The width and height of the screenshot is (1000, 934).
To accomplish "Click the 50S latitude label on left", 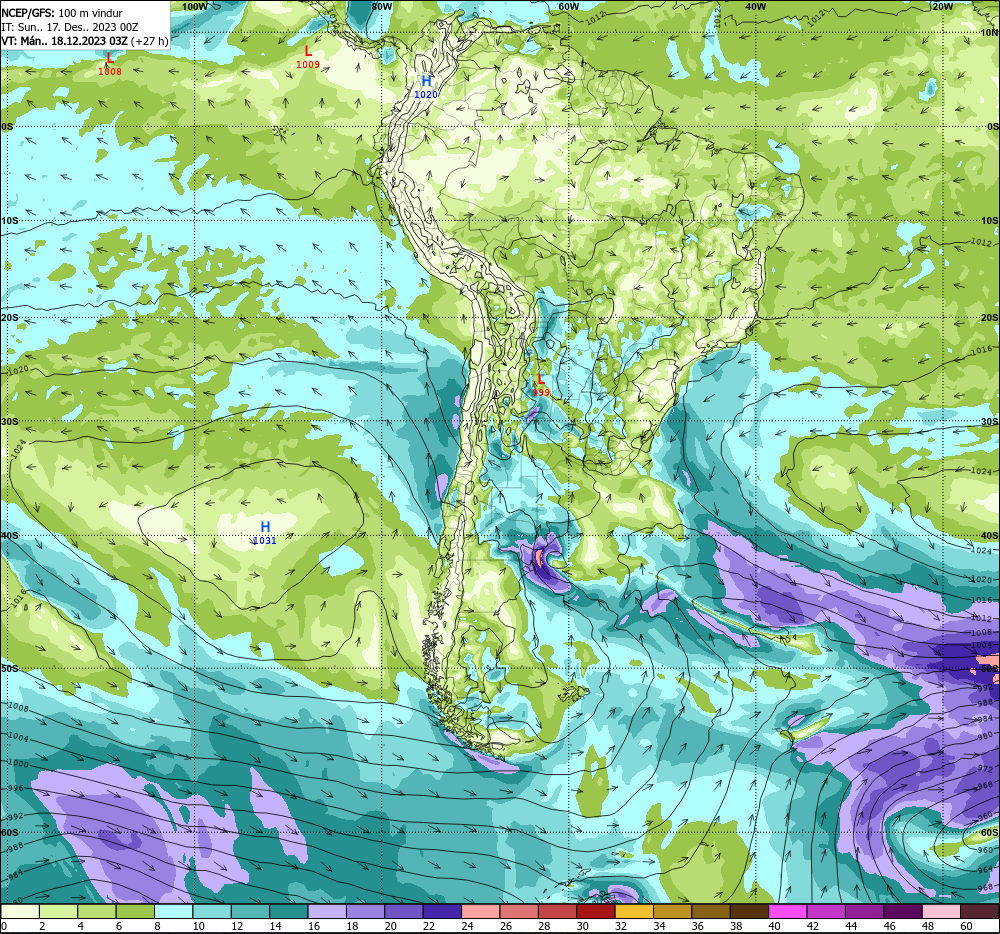I will [x=10, y=668].
